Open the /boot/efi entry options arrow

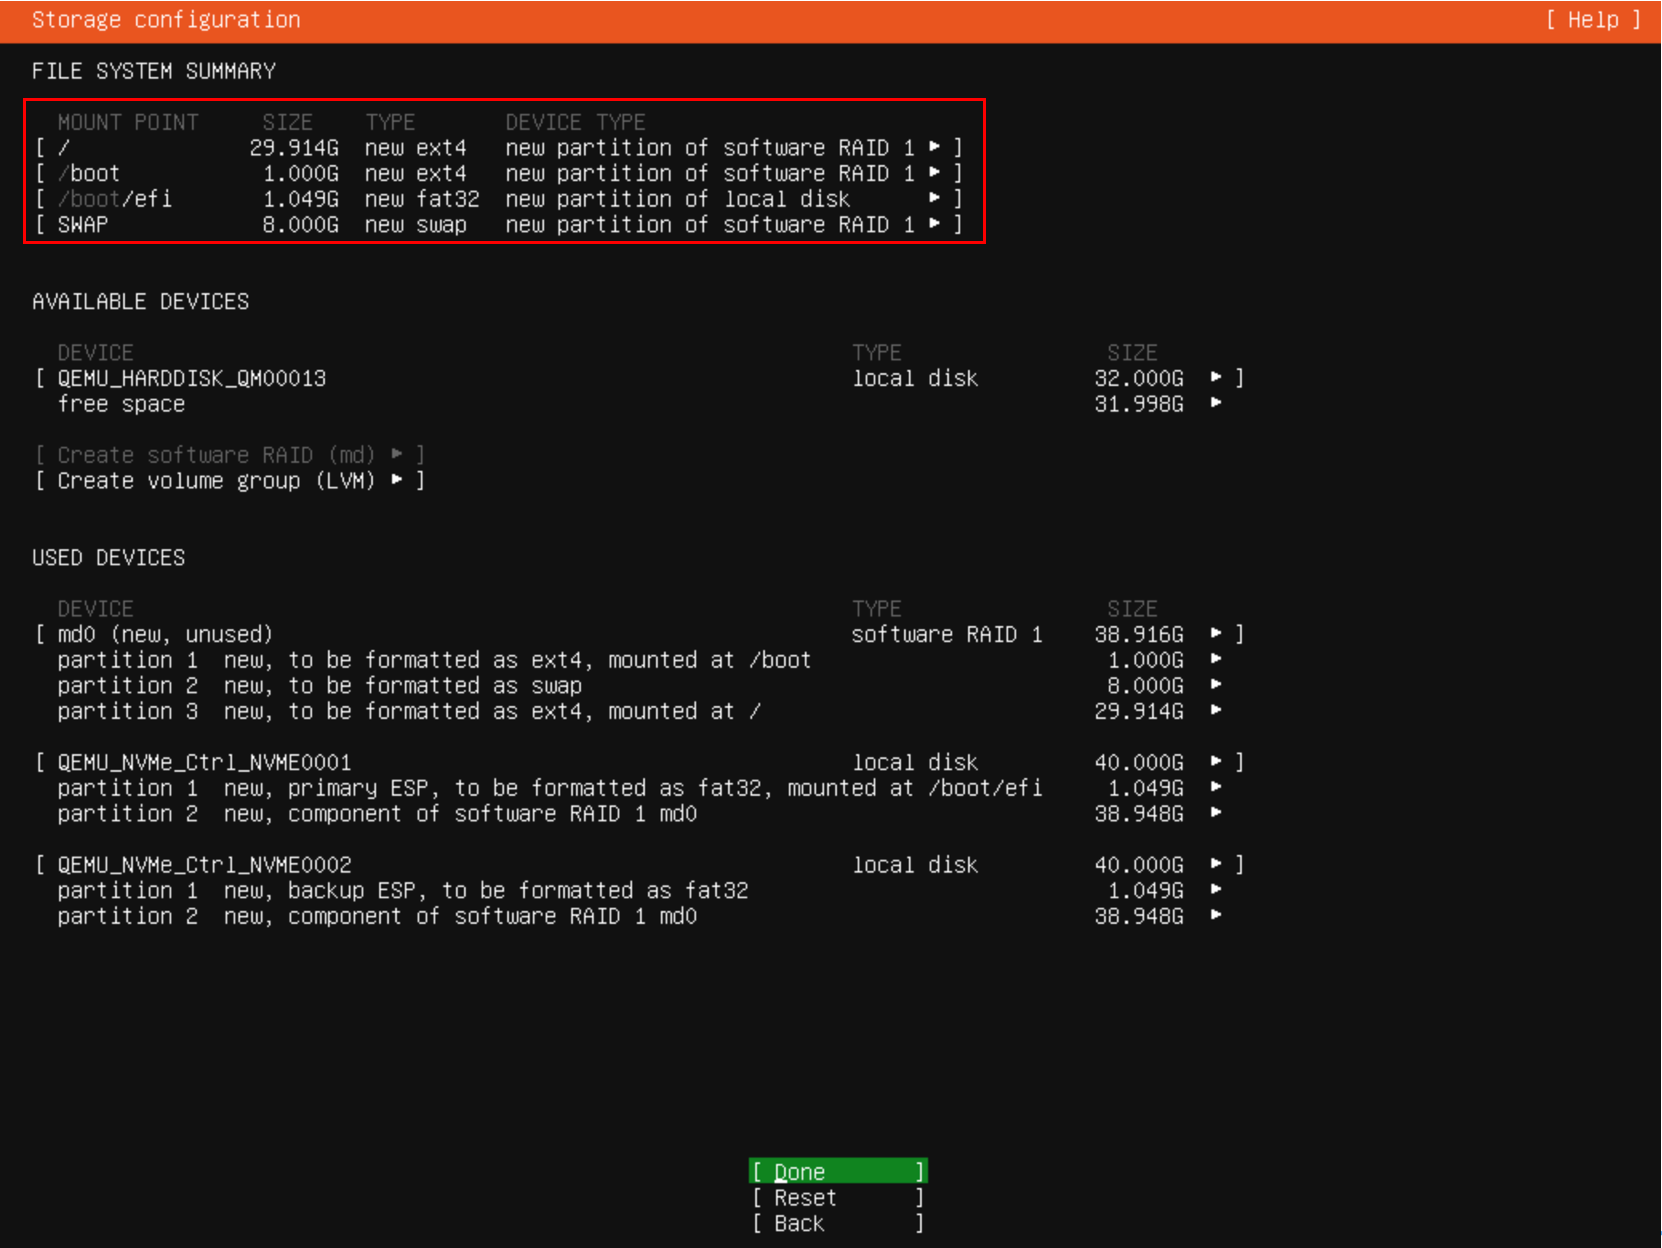(x=935, y=199)
